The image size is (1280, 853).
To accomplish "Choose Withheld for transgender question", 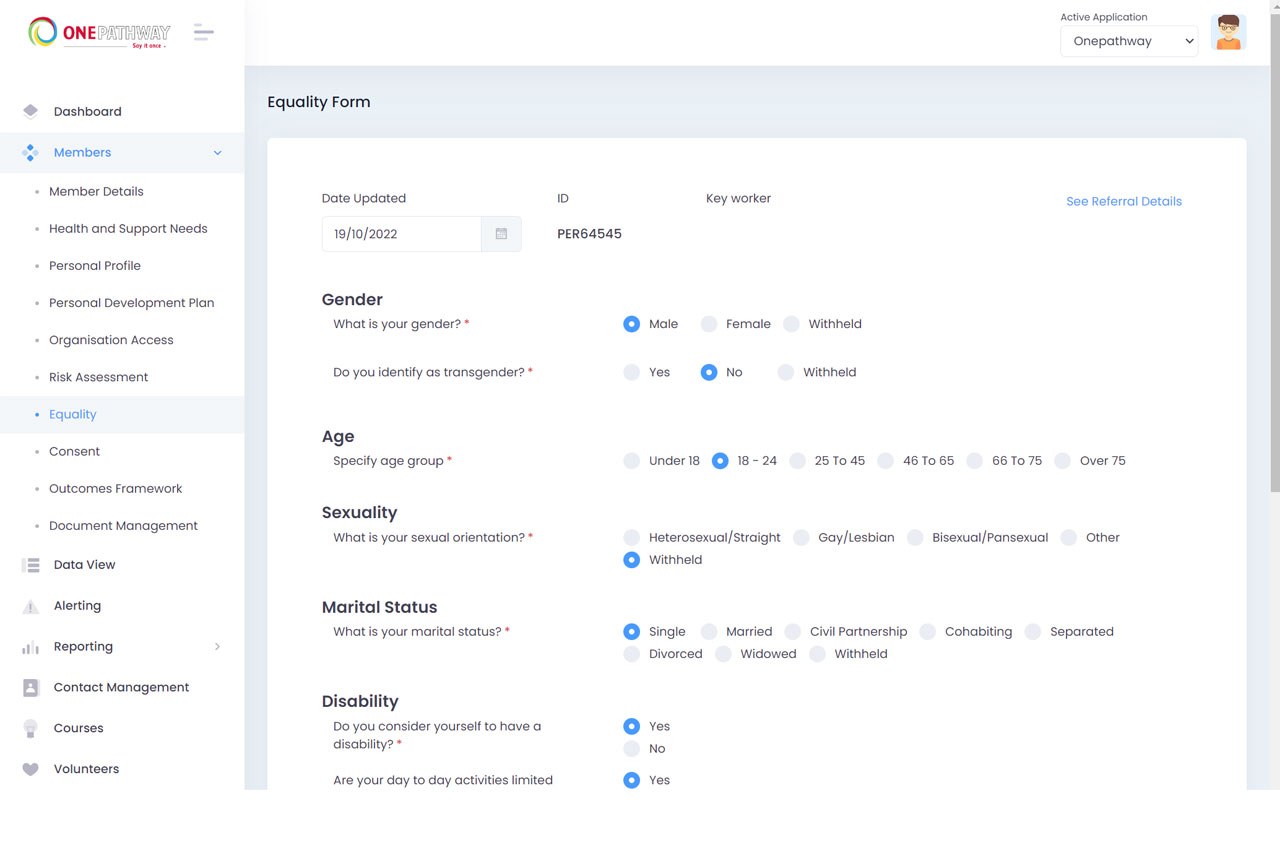I will tap(786, 372).
